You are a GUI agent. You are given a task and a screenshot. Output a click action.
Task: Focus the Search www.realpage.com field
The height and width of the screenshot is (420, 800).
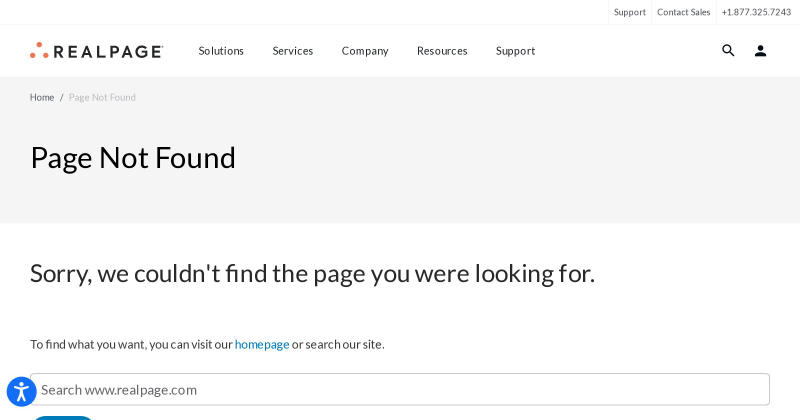[x=399, y=389]
